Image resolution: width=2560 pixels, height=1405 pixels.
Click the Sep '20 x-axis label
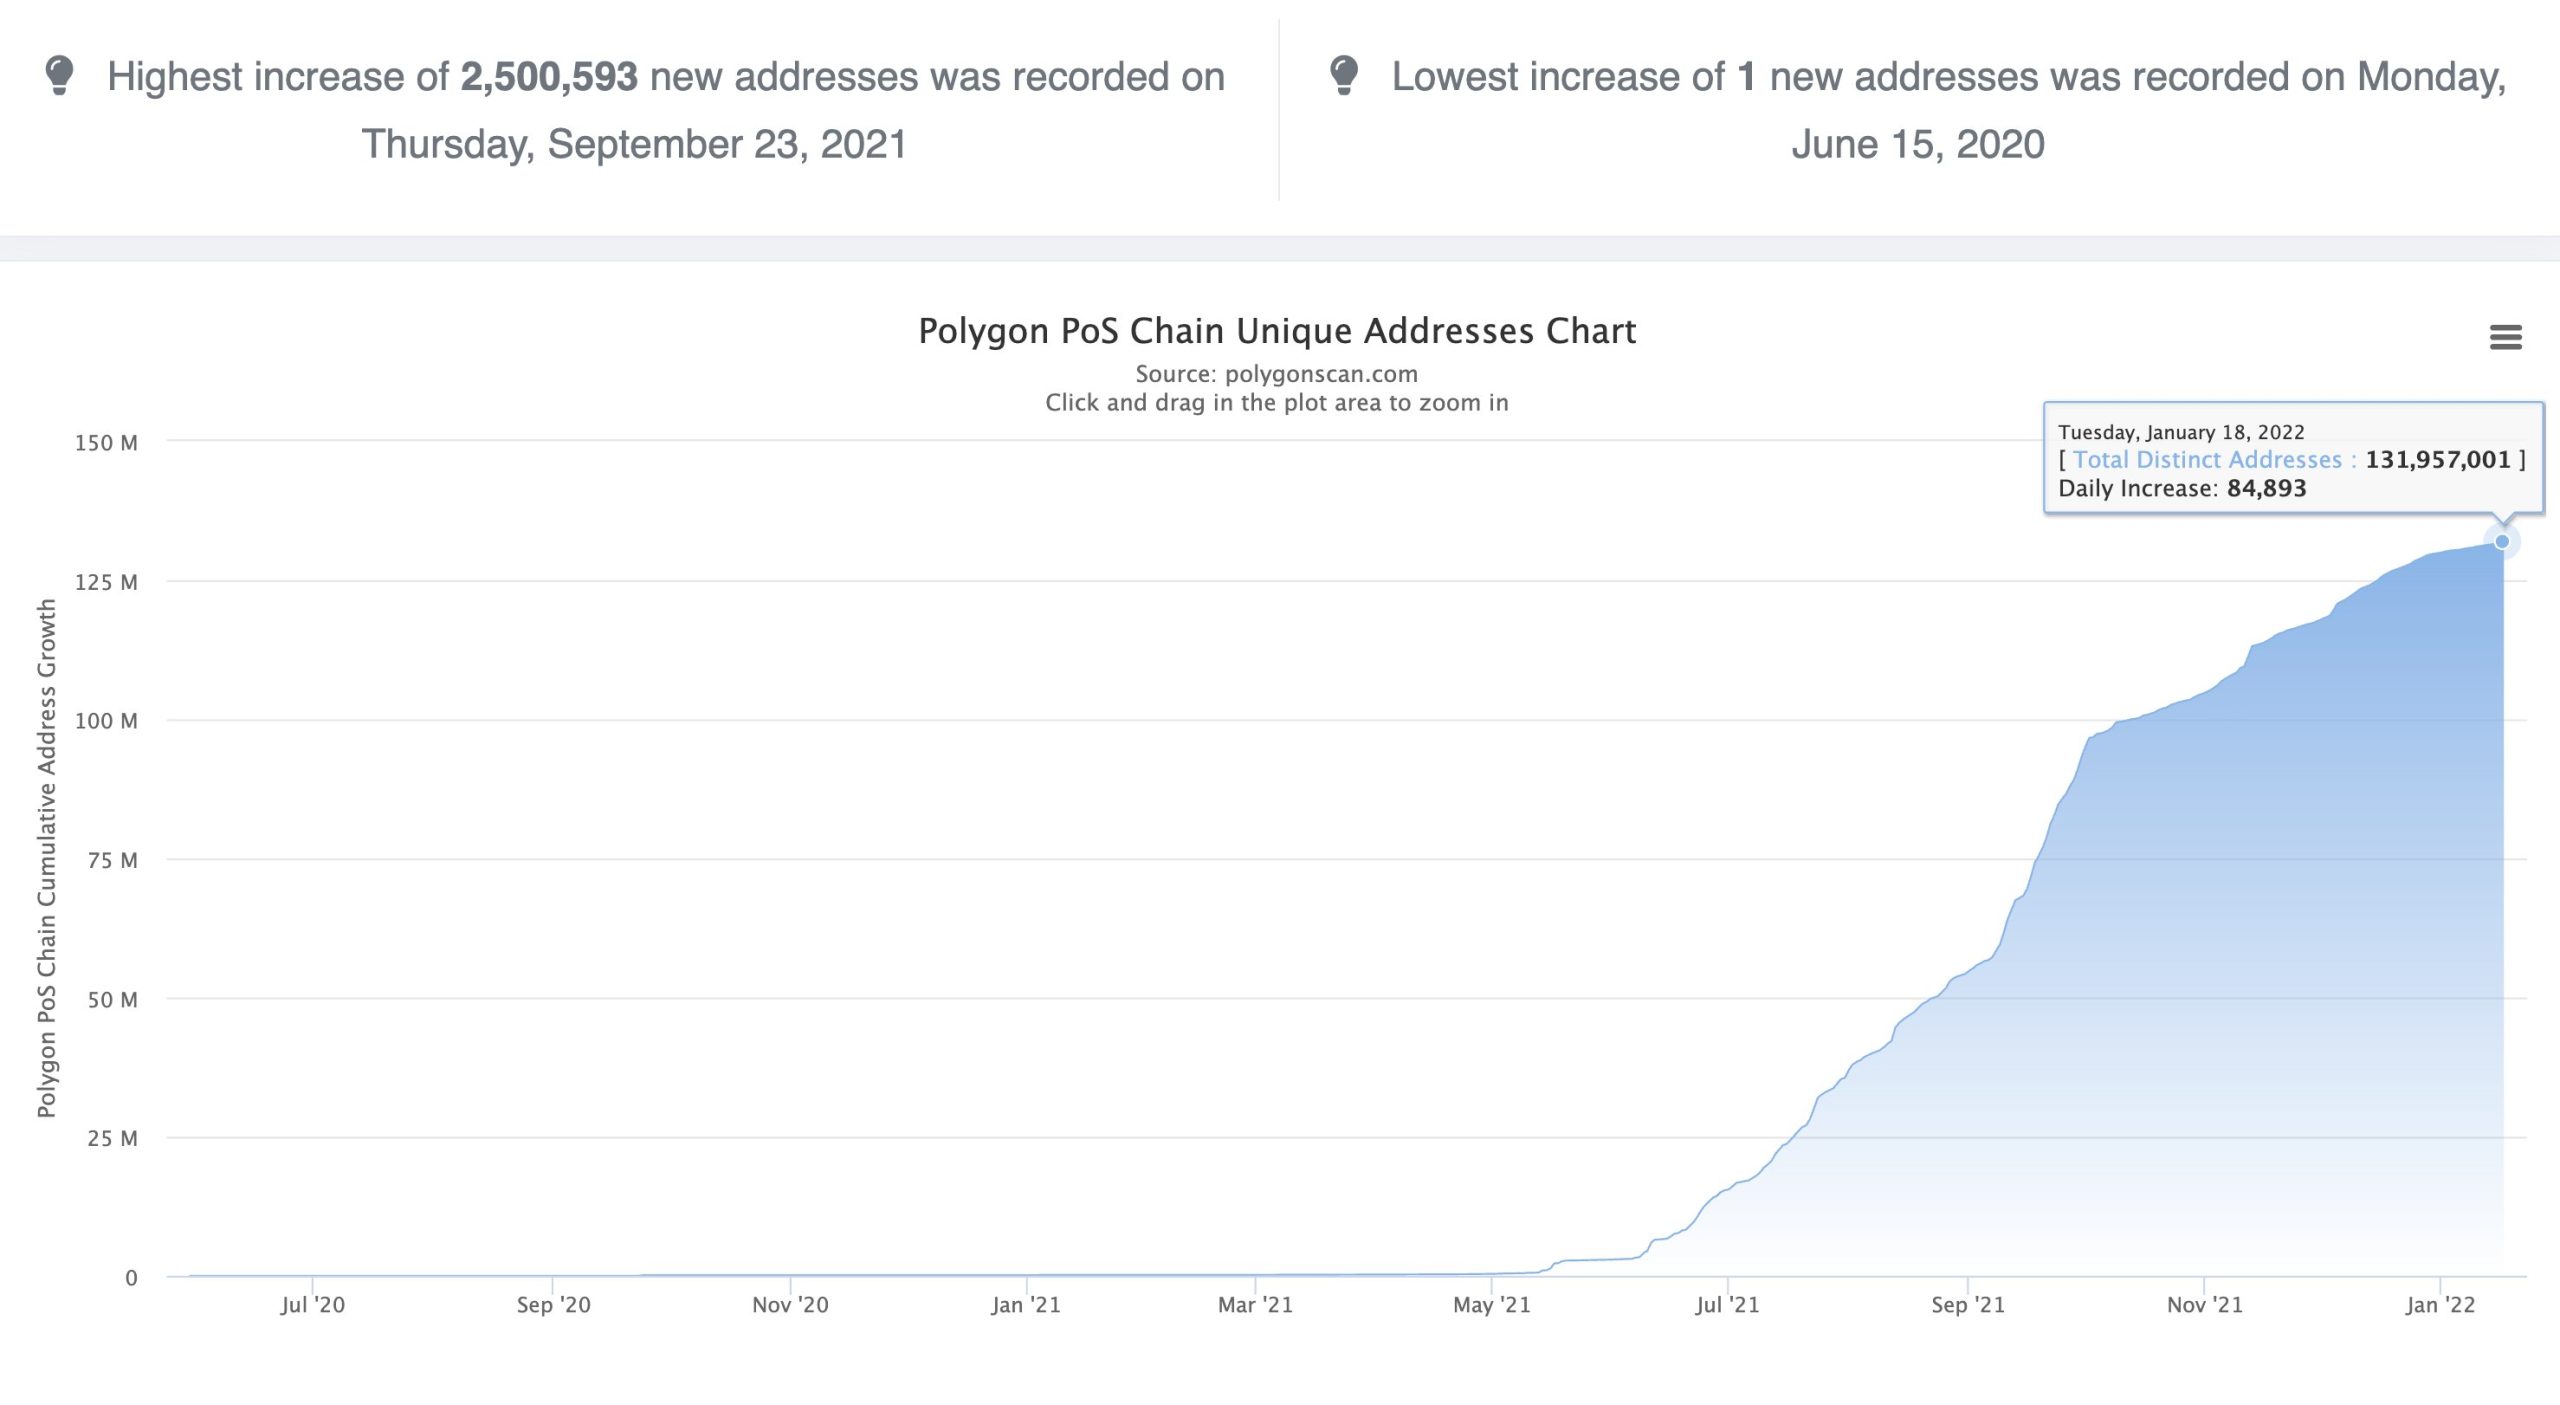point(553,1305)
